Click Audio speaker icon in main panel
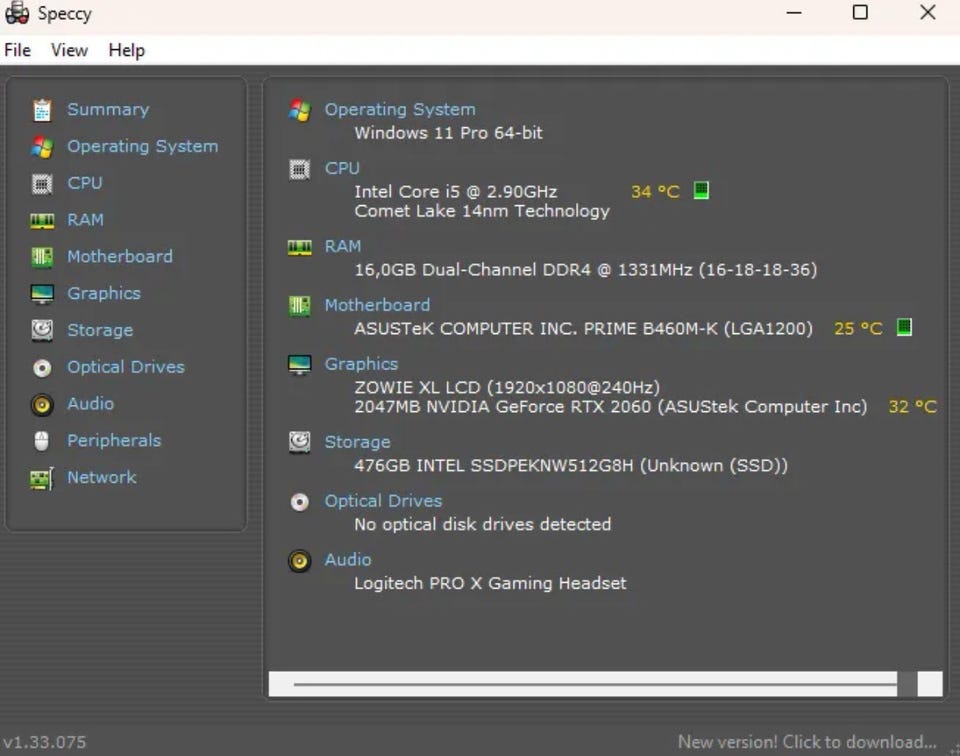The width and height of the screenshot is (960, 756). click(299, 561)
